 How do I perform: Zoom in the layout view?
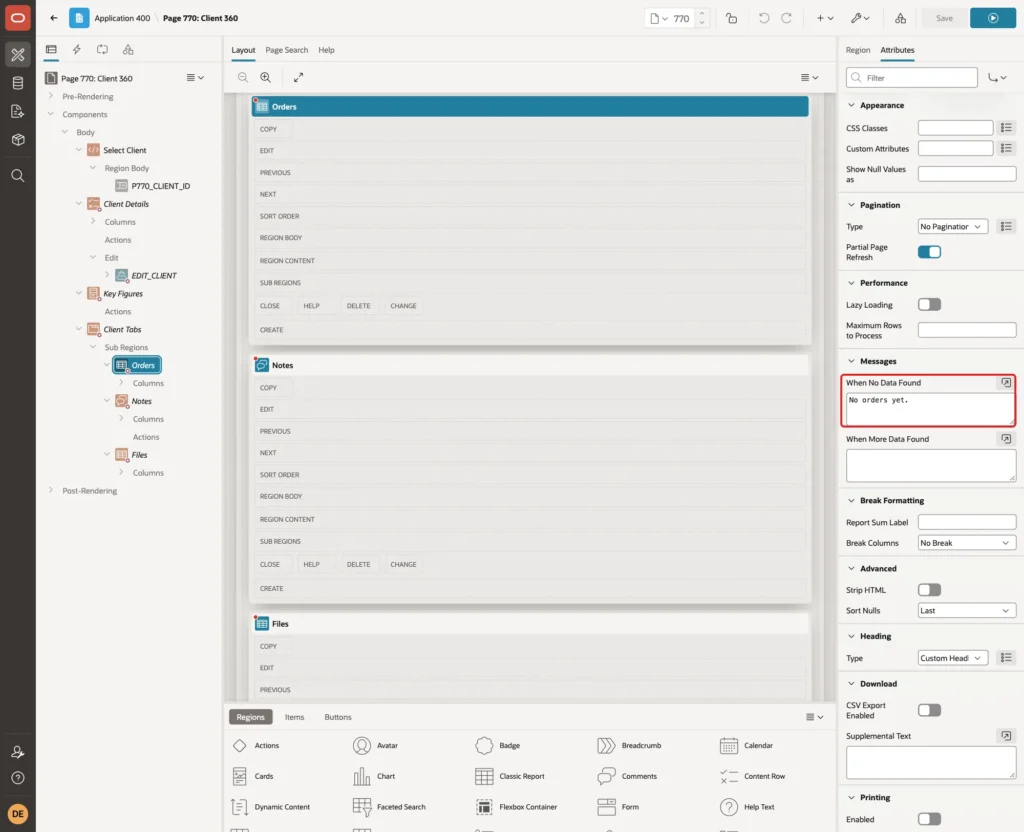click(x=266, y=77)
